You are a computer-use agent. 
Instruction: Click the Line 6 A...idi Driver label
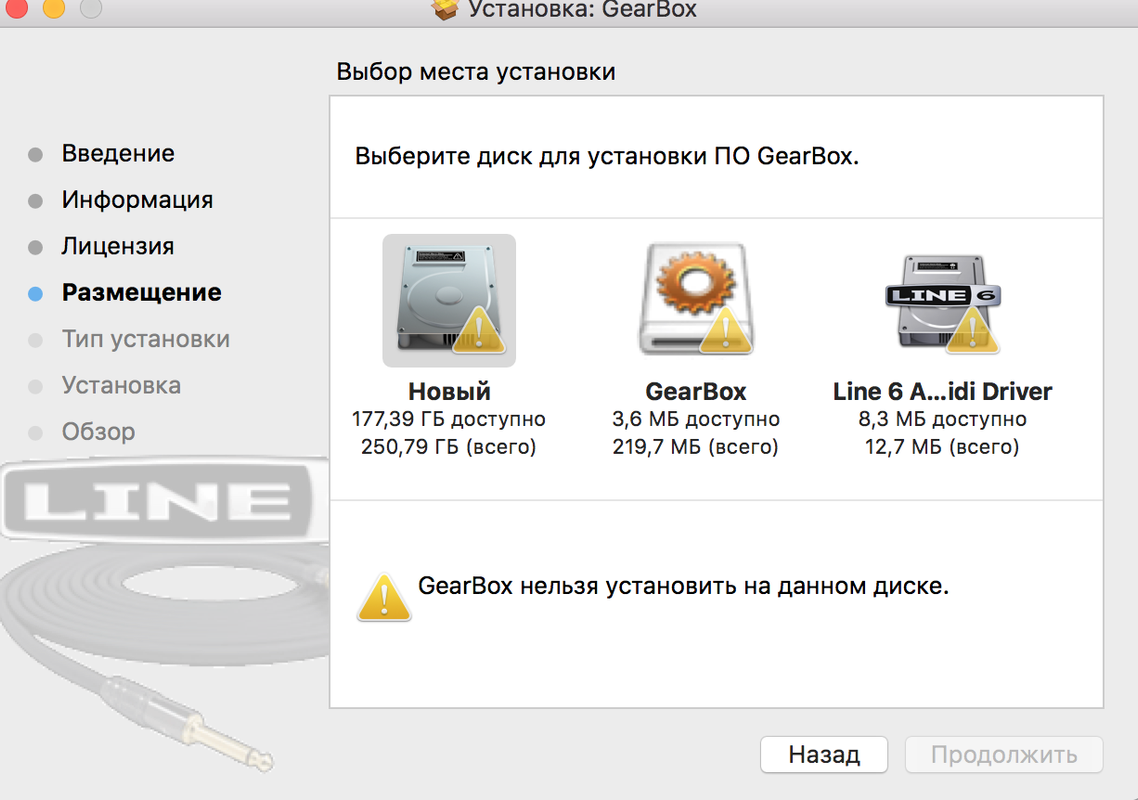pos(942,391)
